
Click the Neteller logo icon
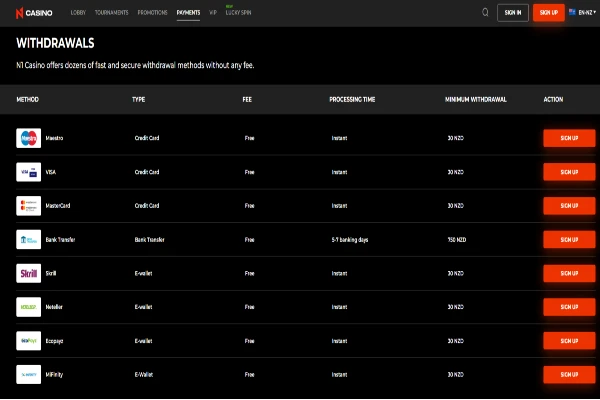pyautogui.click(x=29, y=308)
